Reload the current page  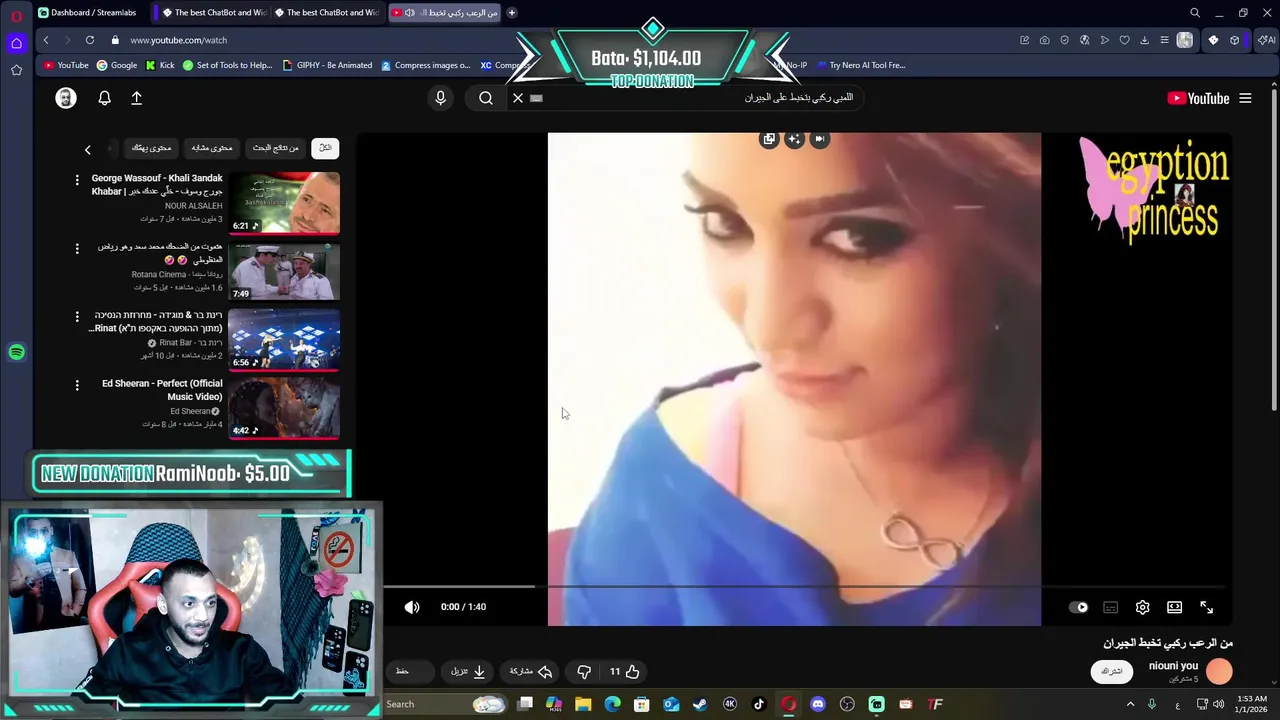click(x=90, y=40)
